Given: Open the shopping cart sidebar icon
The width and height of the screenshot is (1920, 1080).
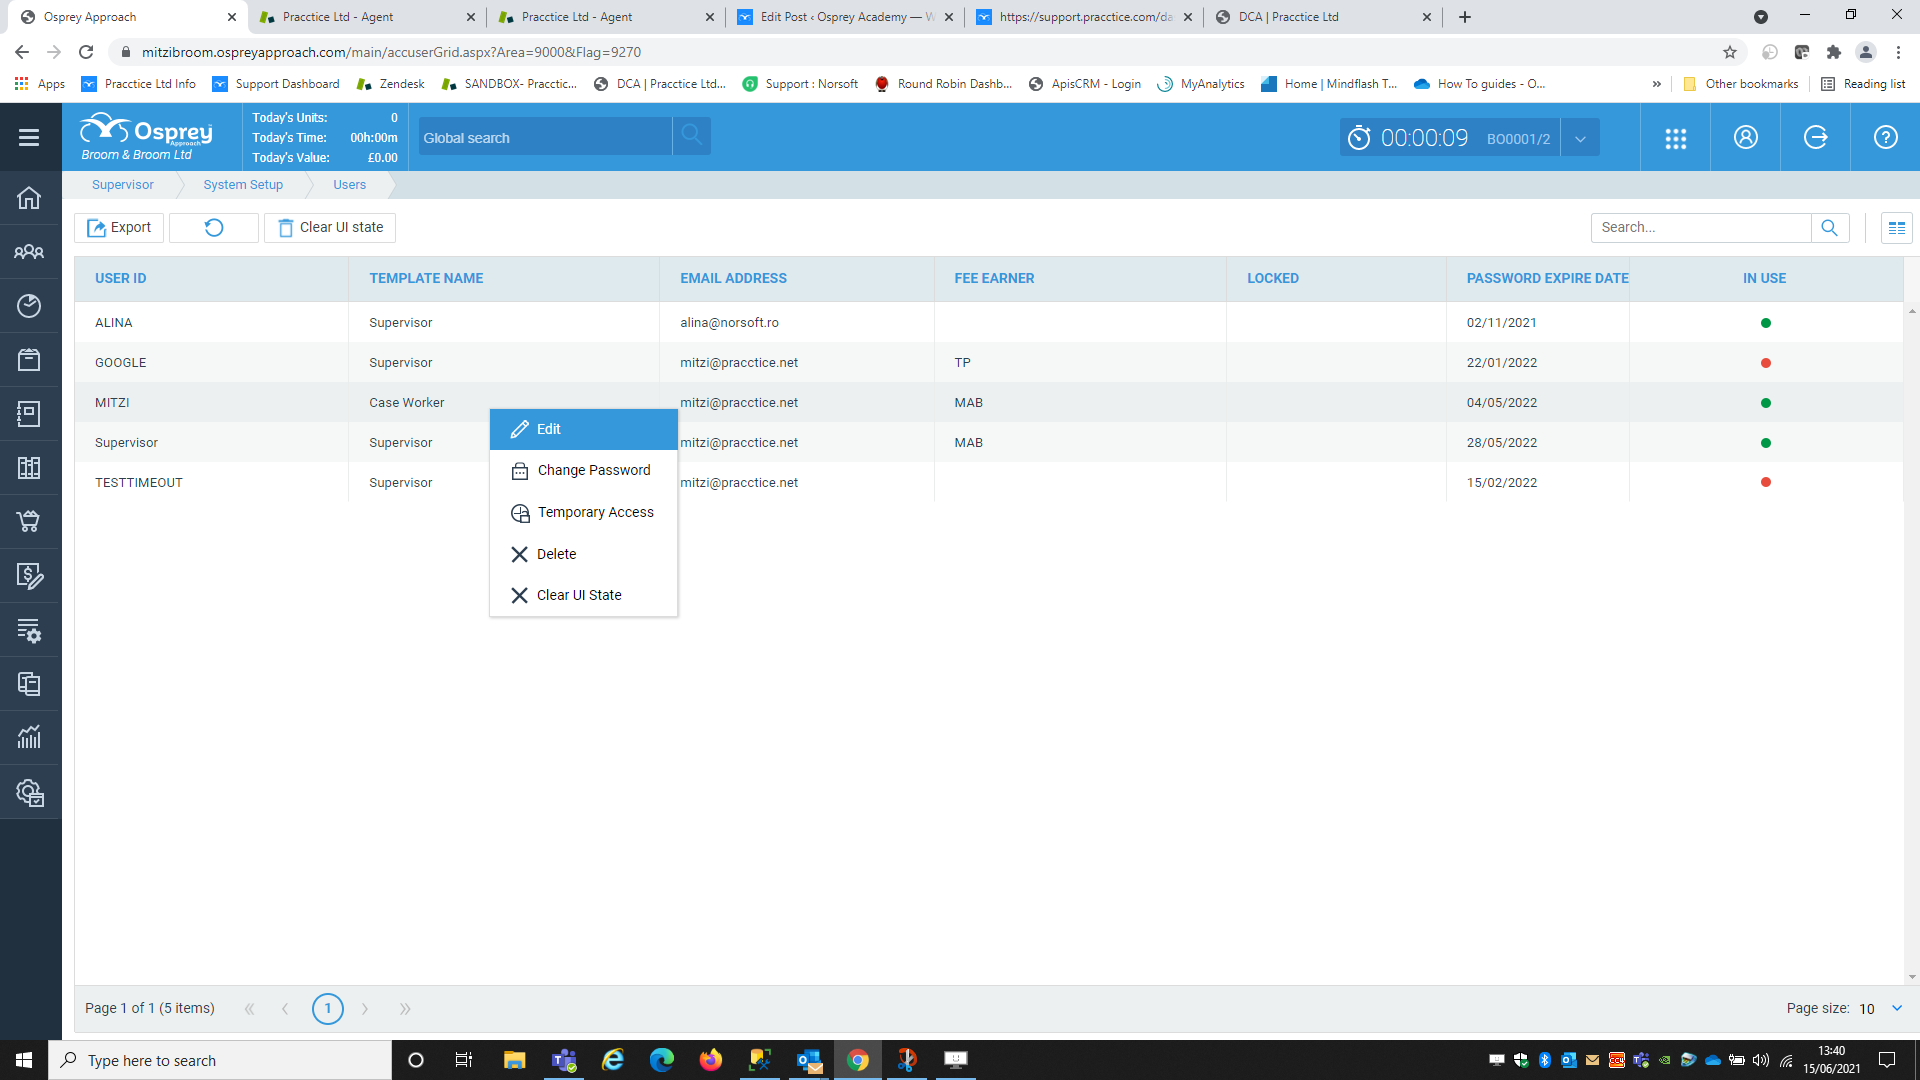Looking at the screenshot, I should 30,521.
